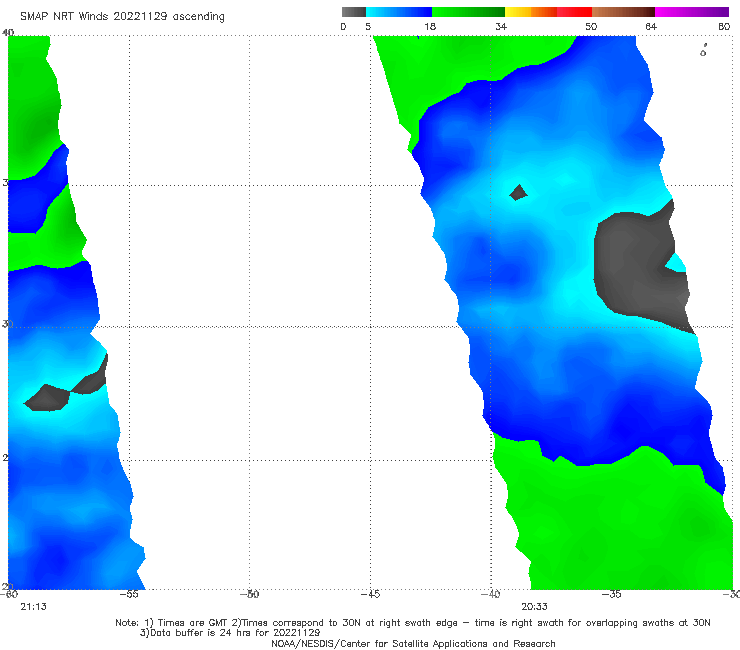
Task: Click the longitude label '-55'
Action: tap(129, 594)
